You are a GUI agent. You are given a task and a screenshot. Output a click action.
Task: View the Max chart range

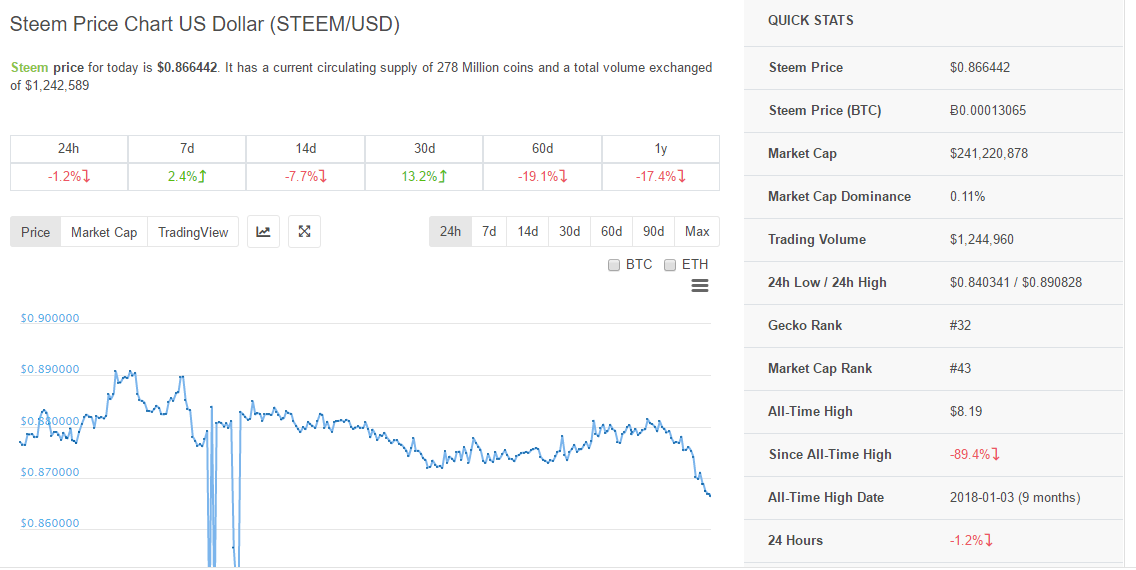point(697,231)
